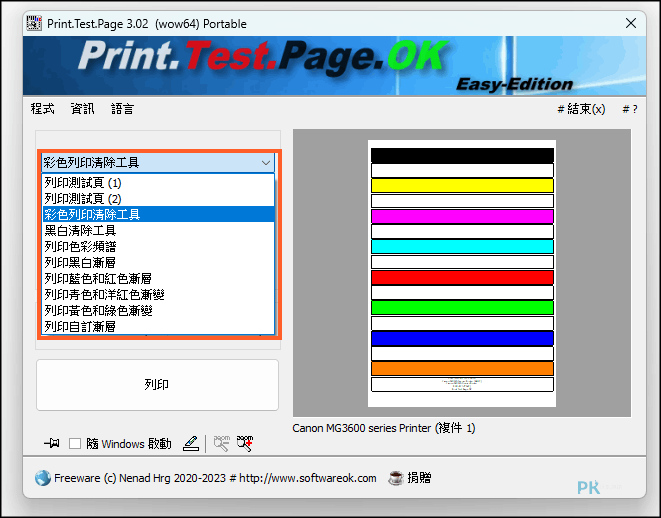This screenshot has width=661, height=518.
Task: Click the app icon in the title bar
Action: coord(34,23)
